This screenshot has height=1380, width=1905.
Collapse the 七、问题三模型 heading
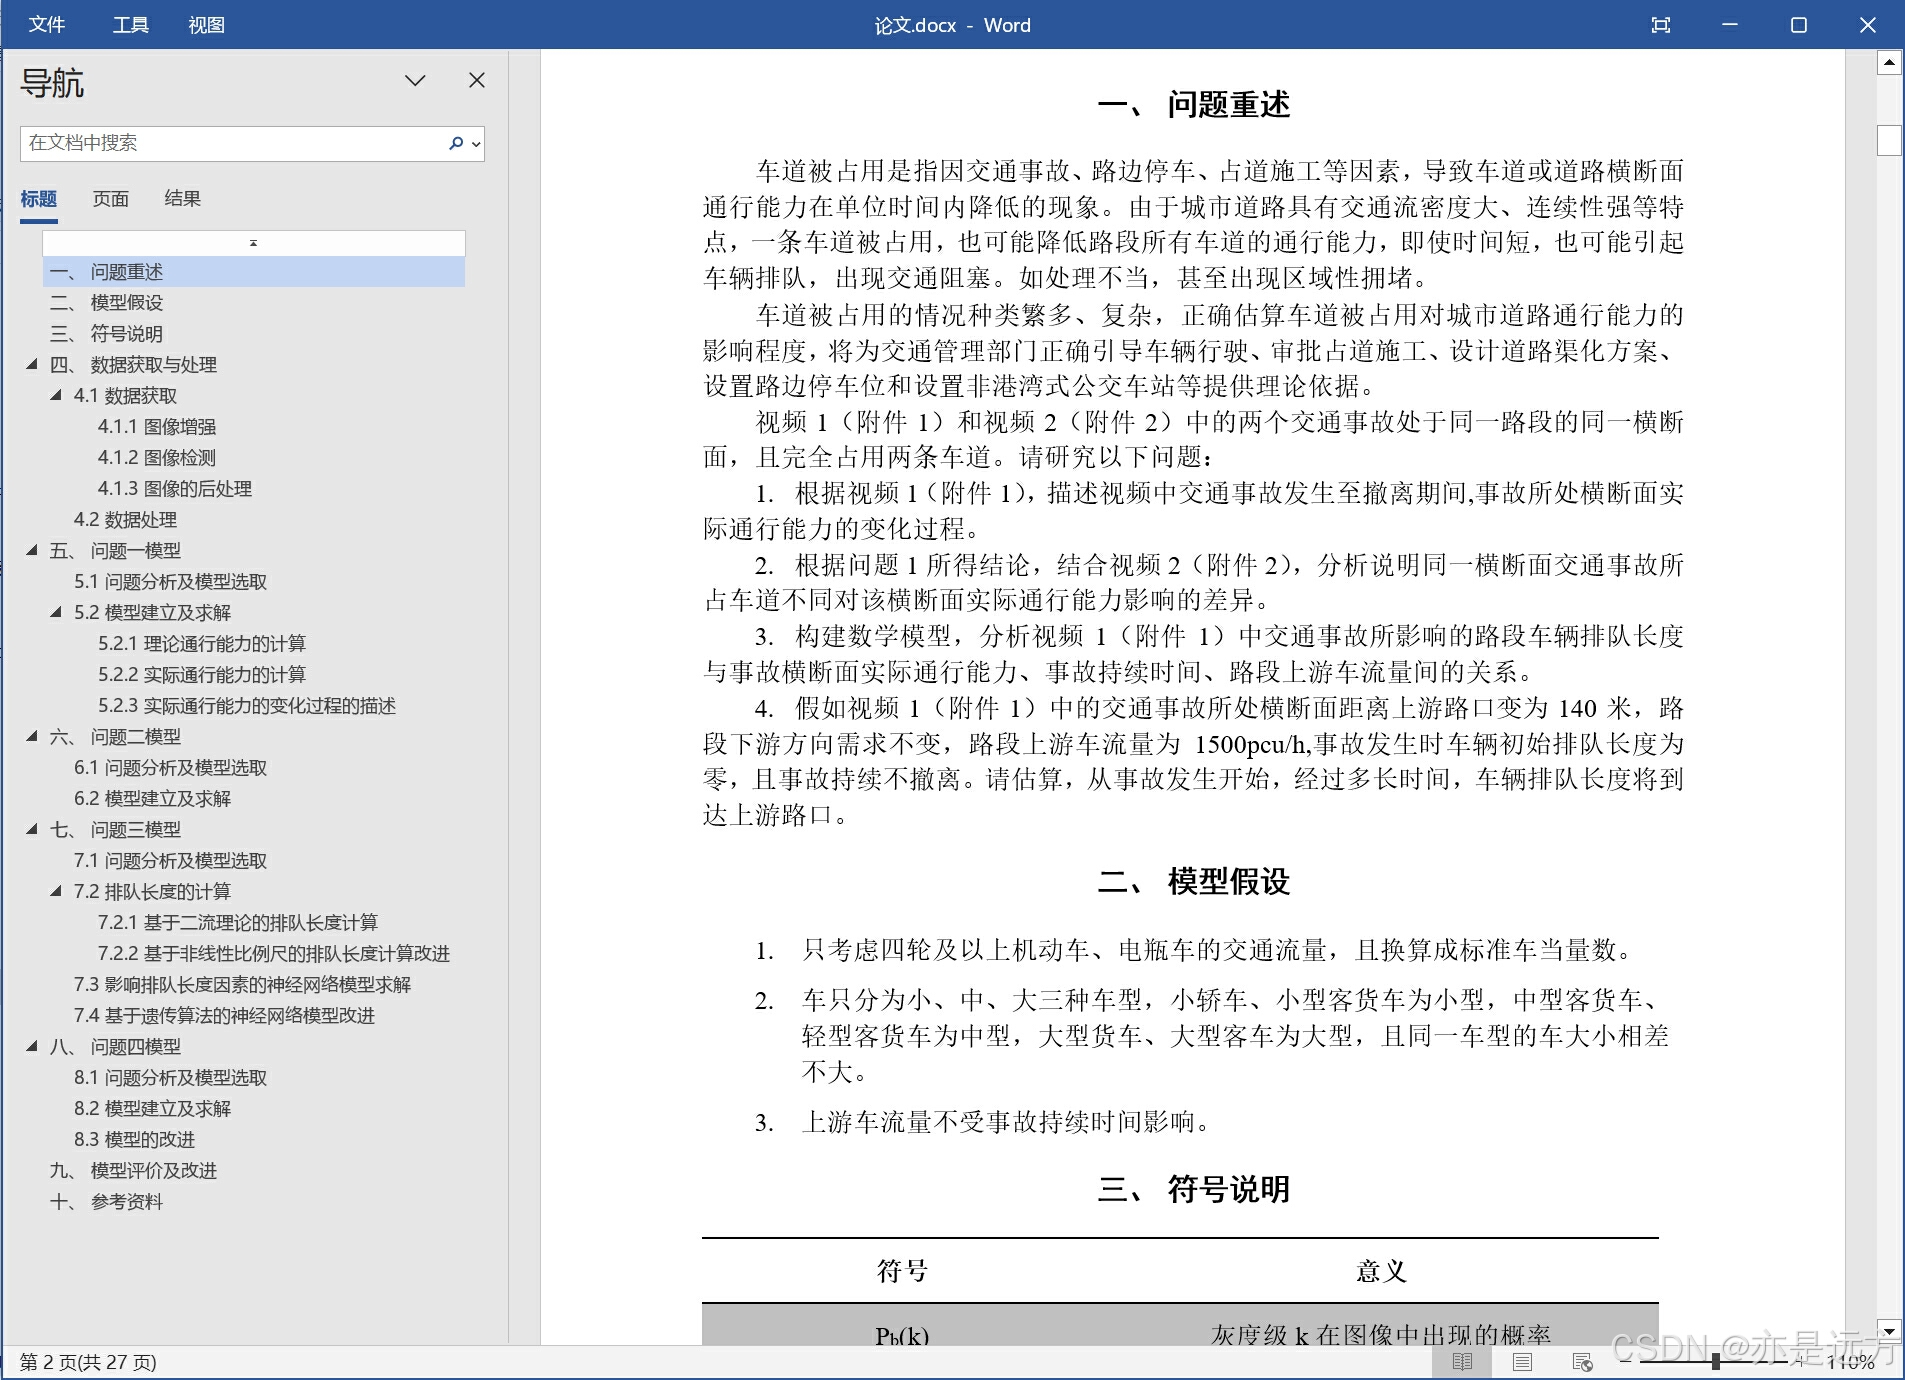[32, 830]
